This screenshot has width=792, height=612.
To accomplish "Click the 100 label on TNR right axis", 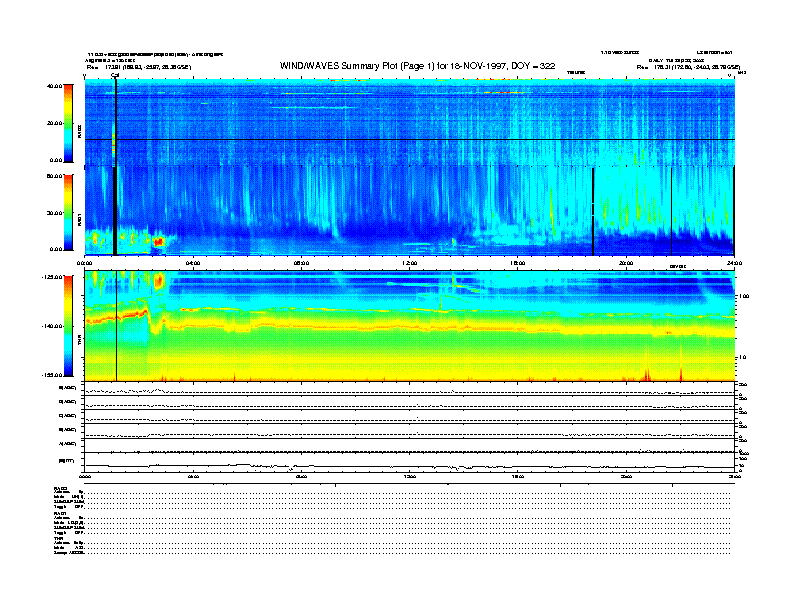I will 743,296.
